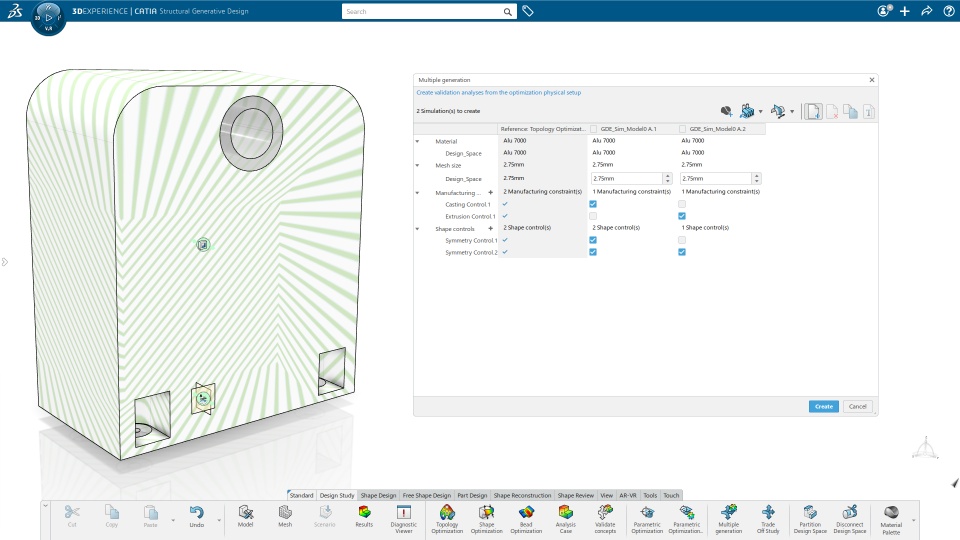Click the add new simulation column icon

click(813, 111)
